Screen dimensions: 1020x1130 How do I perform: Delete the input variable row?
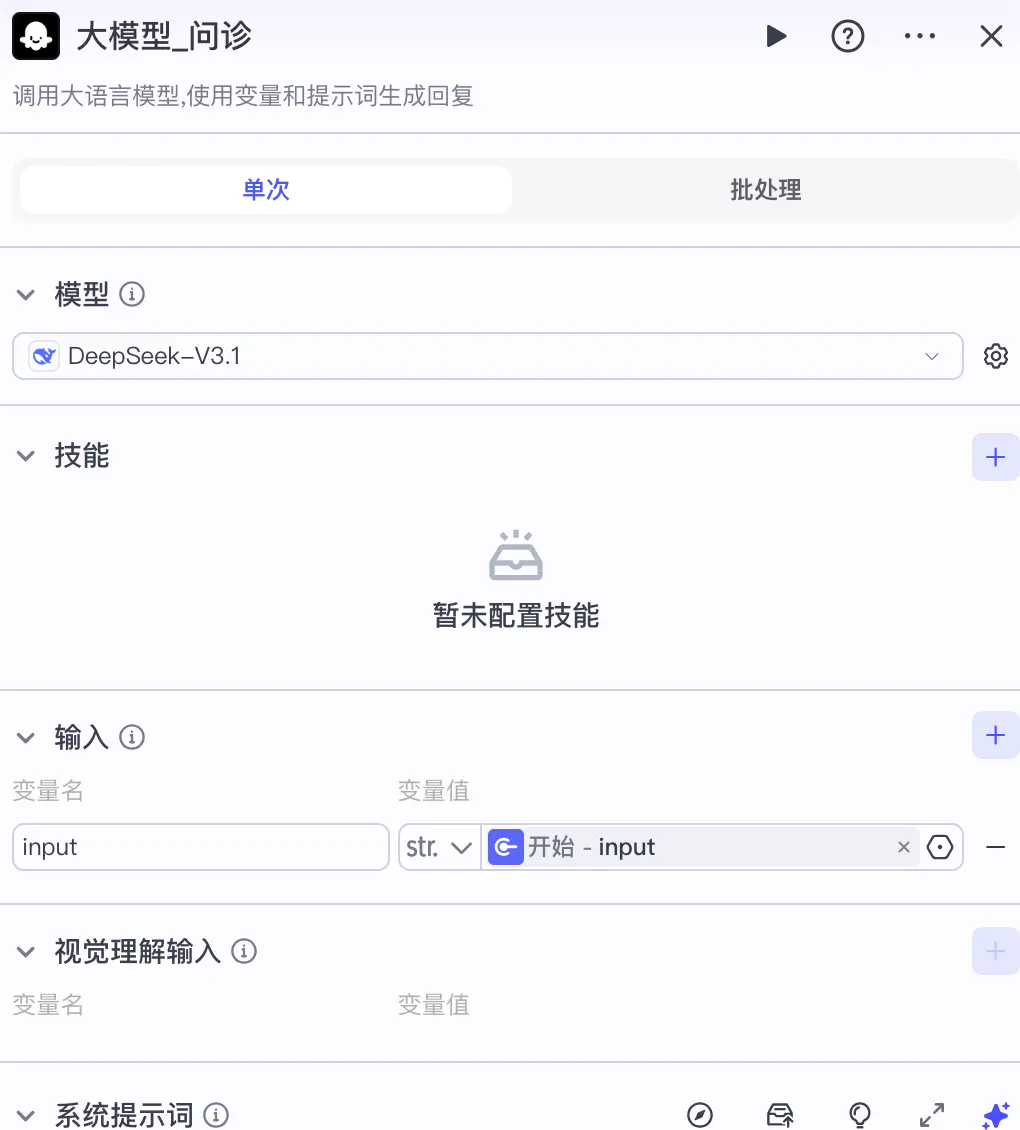pyautogui.click(x=995, y=847)
